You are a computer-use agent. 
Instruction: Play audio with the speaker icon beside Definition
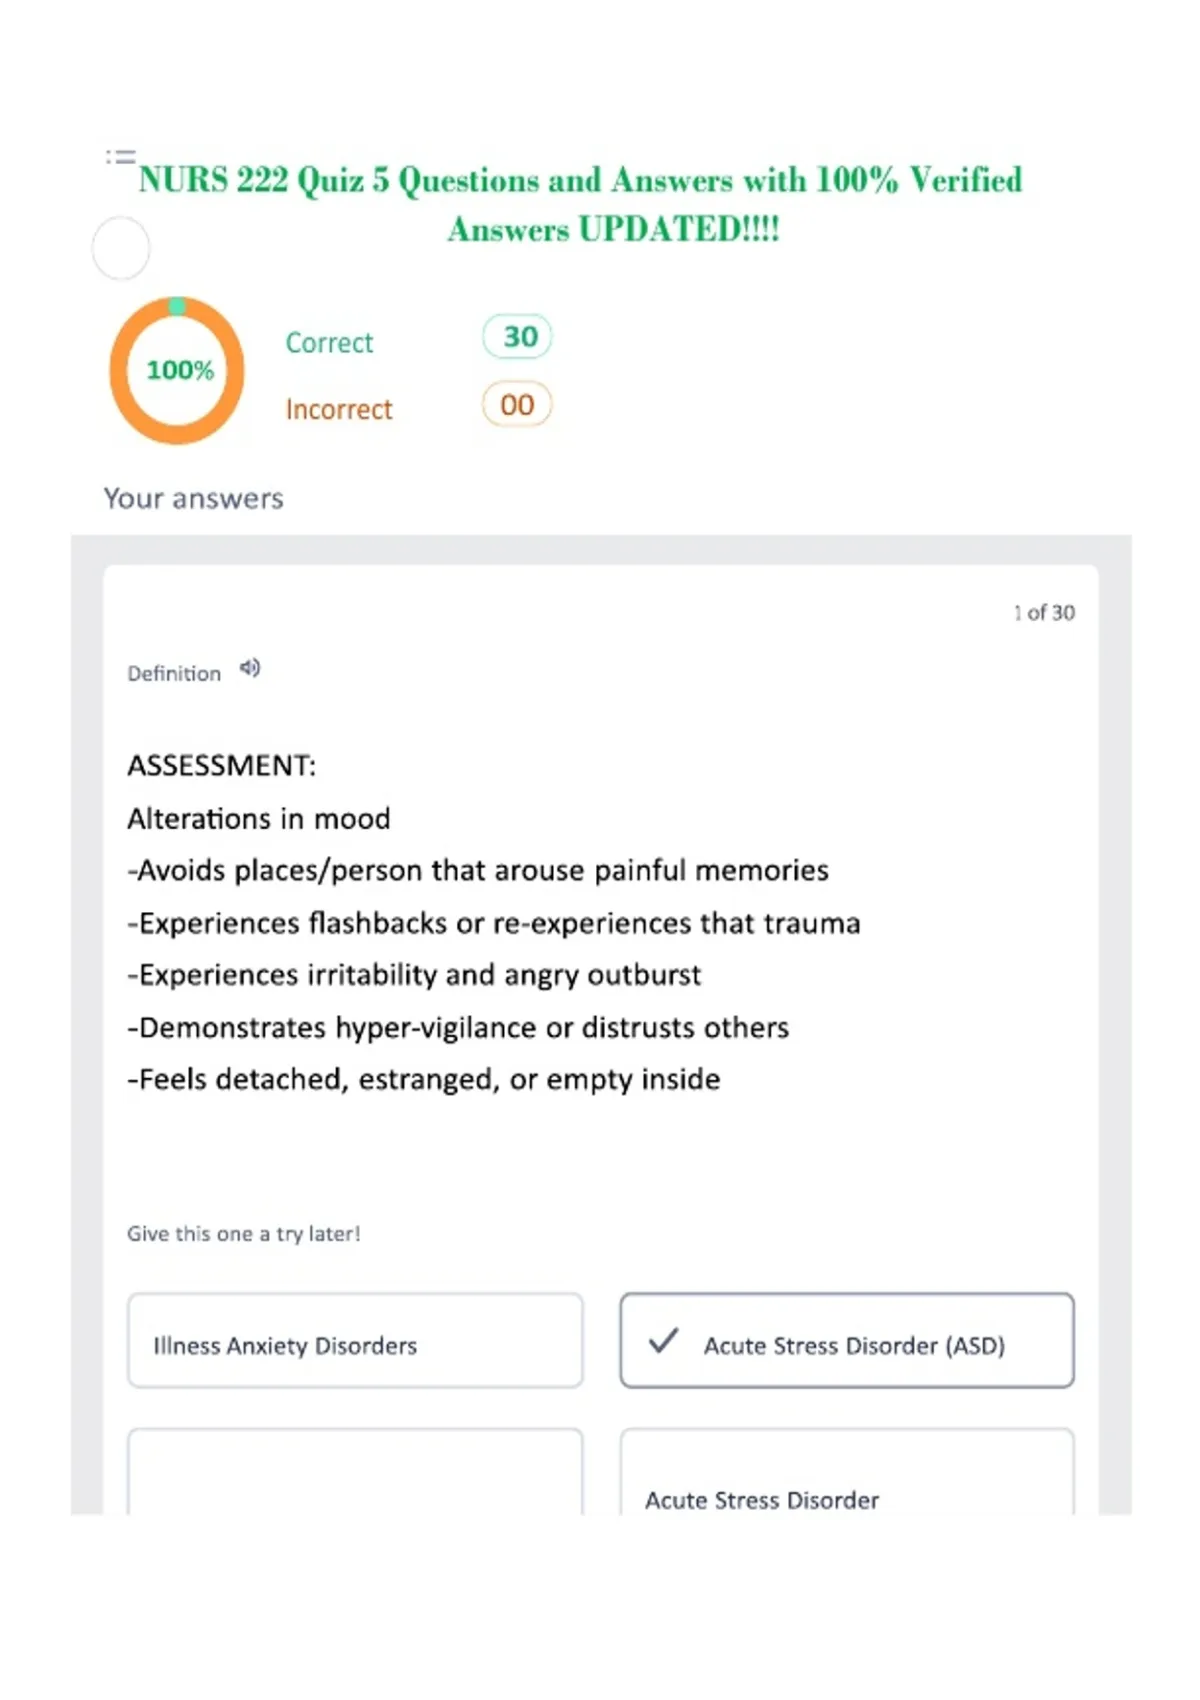pos(250,669)
